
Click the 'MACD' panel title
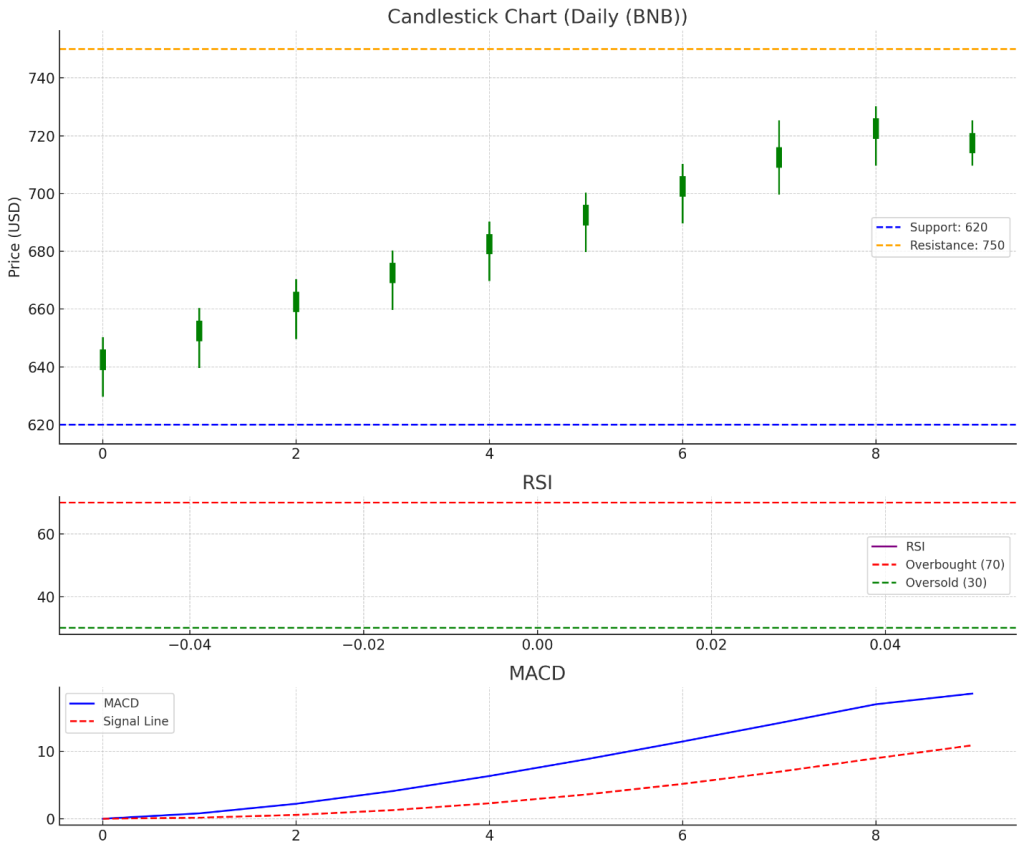click(x=537, y=673)
